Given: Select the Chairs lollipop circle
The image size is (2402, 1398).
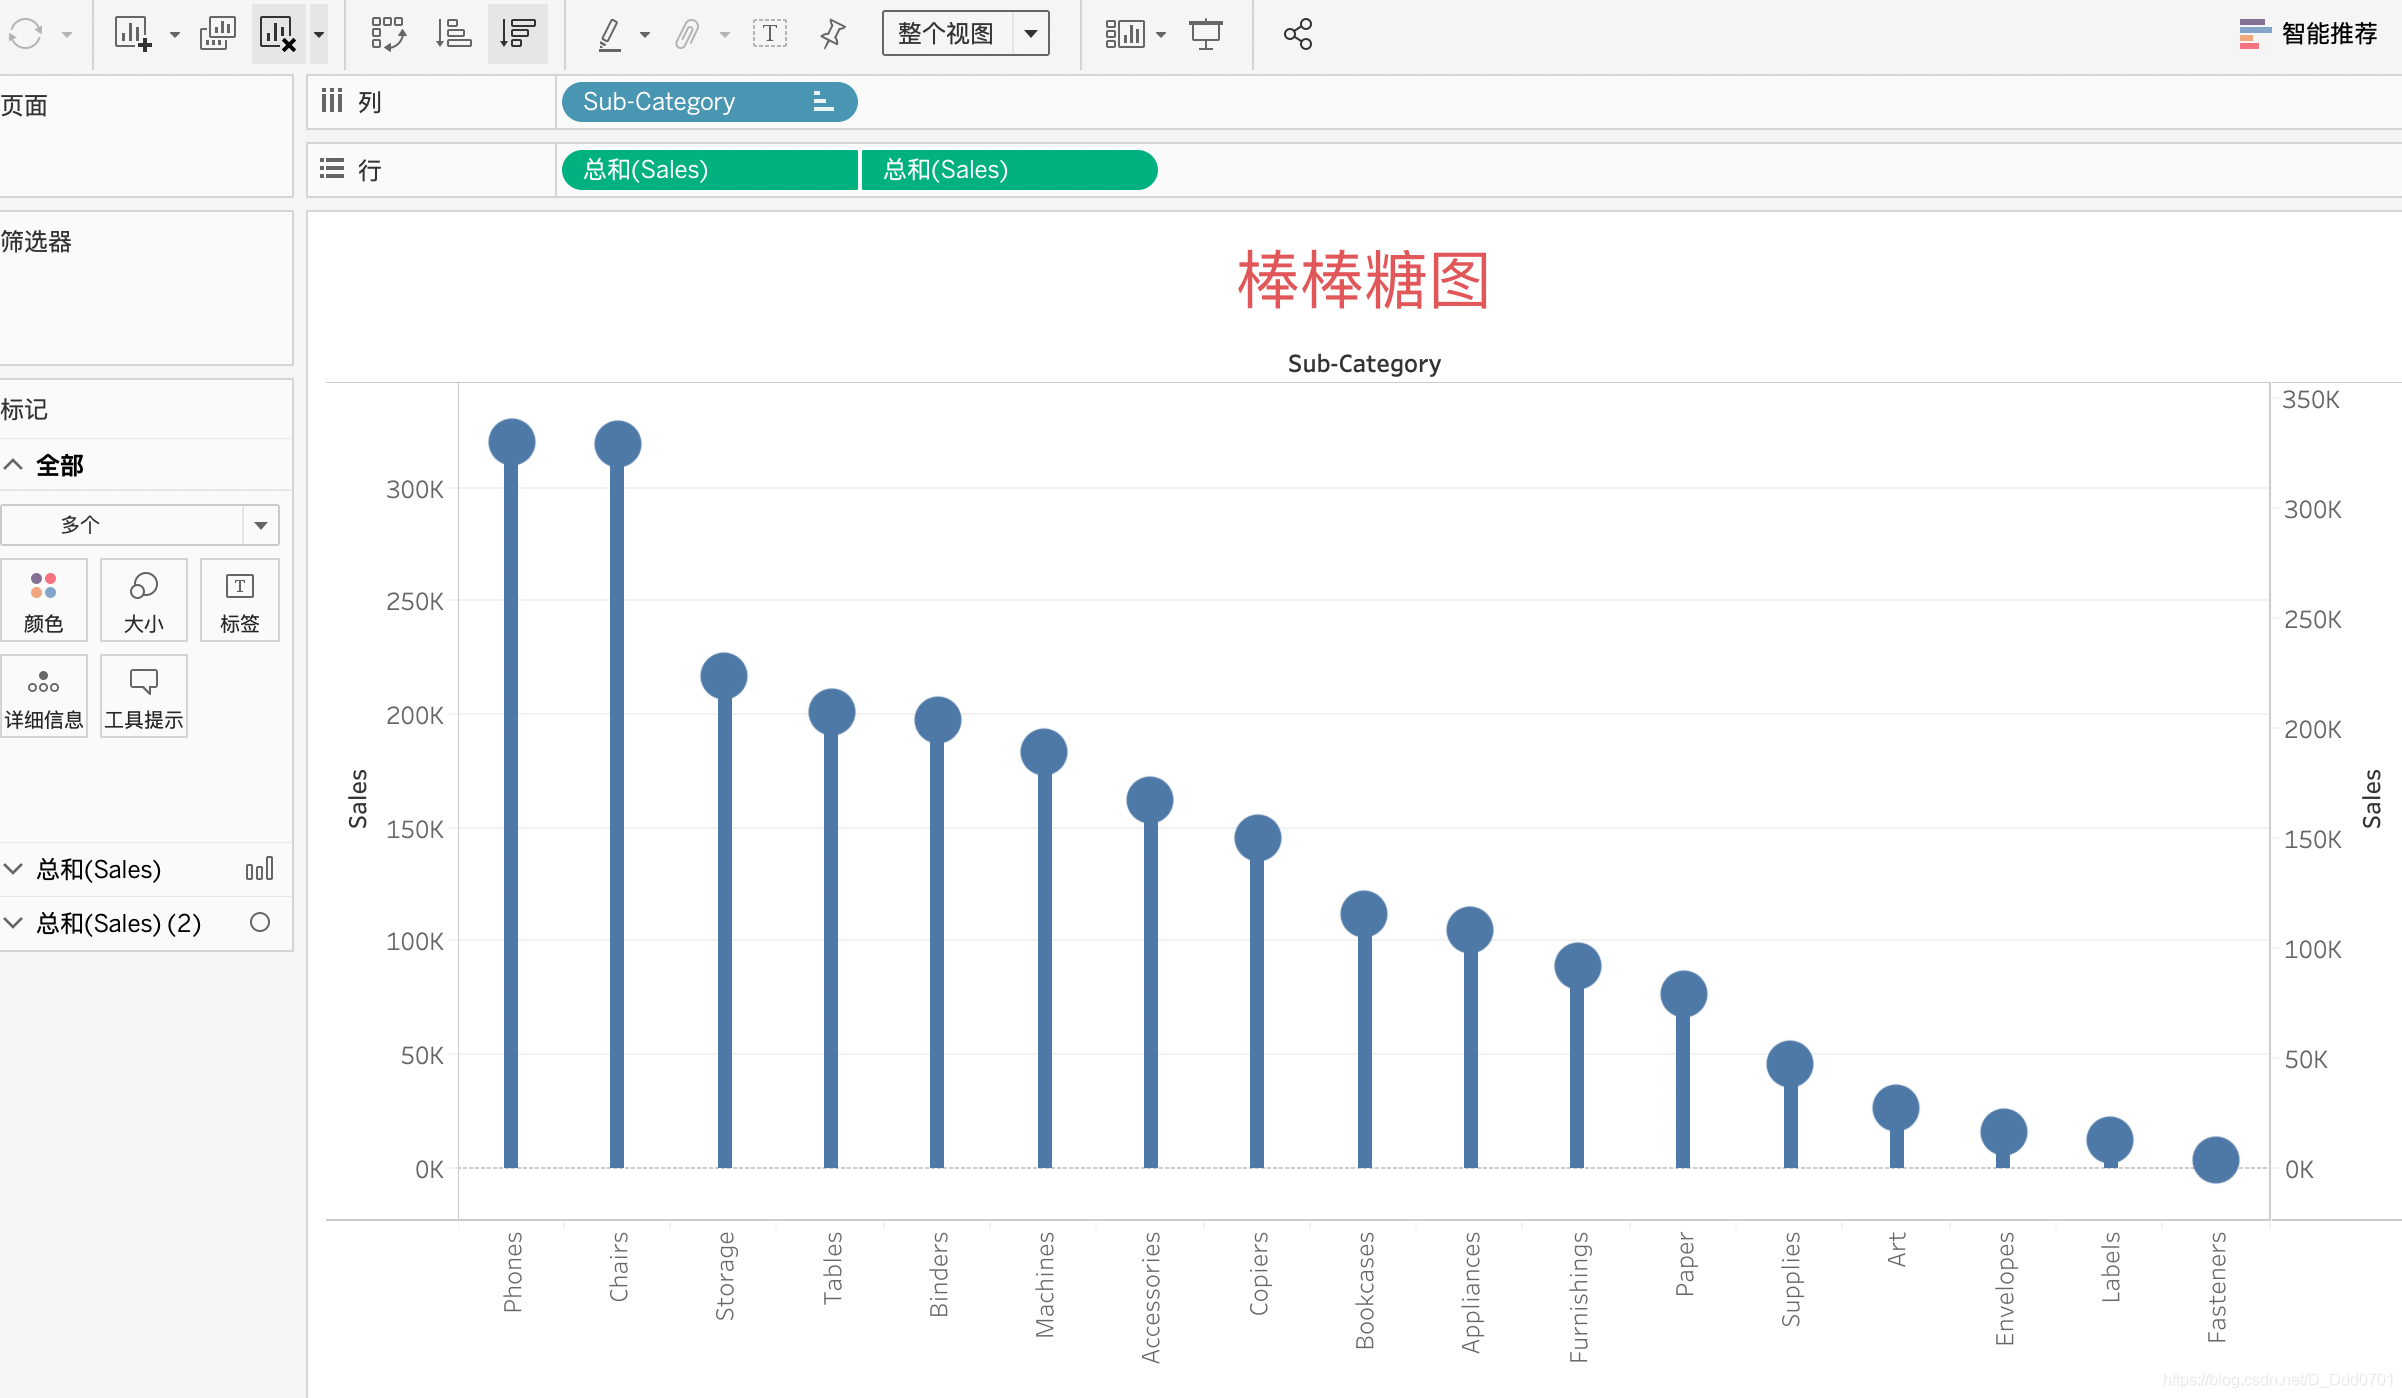Looking at the screenshot, I should [618, 444].
